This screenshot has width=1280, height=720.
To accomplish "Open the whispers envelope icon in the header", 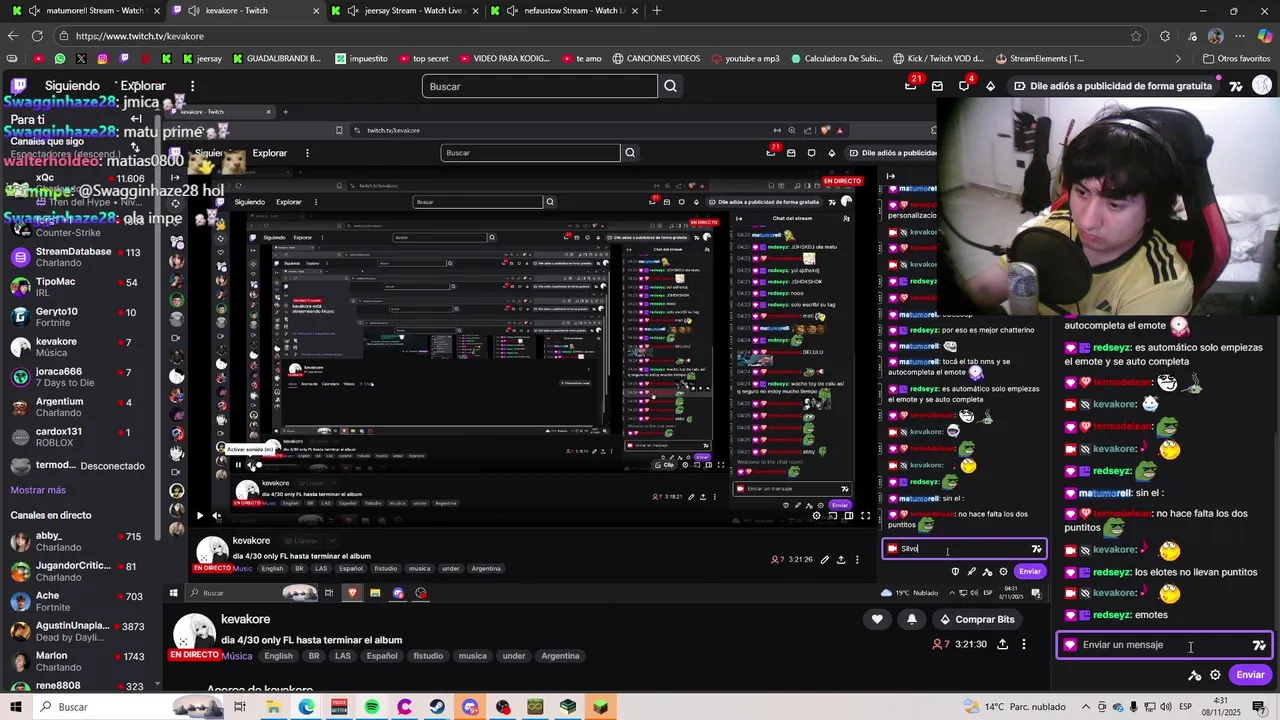I will pyautogui.click(x=937, y=86).
